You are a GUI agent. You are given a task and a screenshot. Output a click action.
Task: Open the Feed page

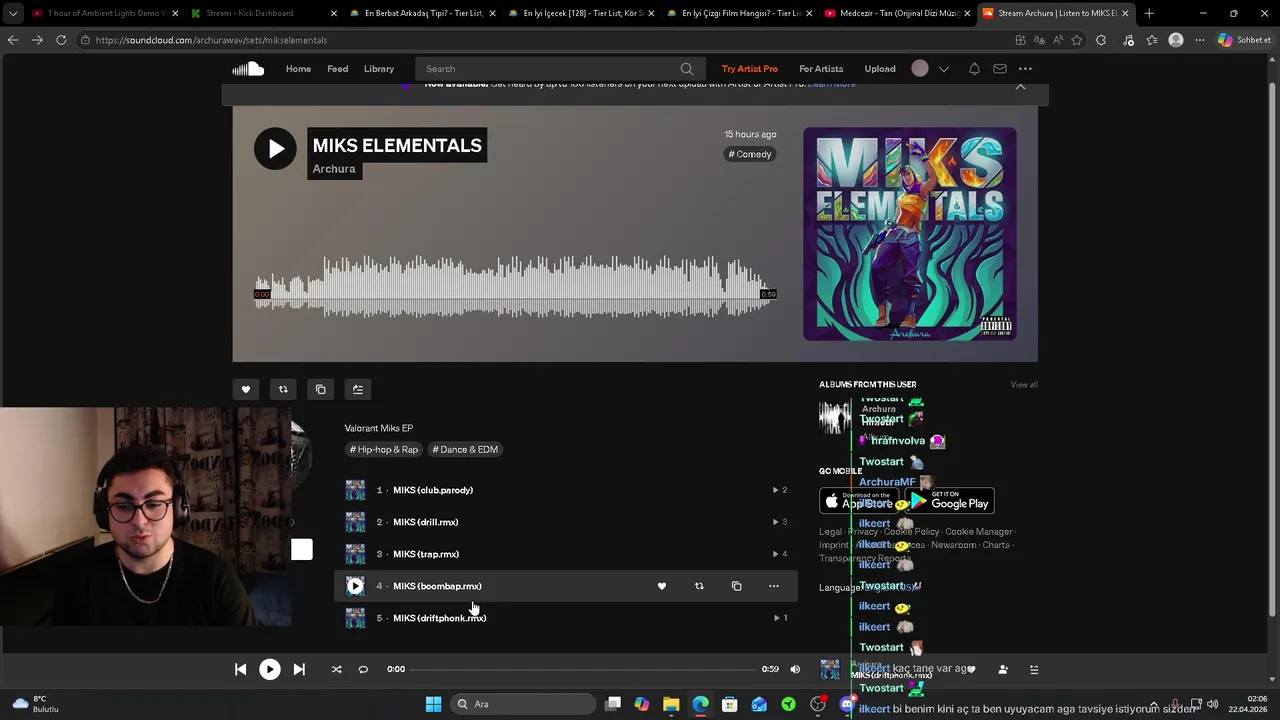[x=338, y=69]
